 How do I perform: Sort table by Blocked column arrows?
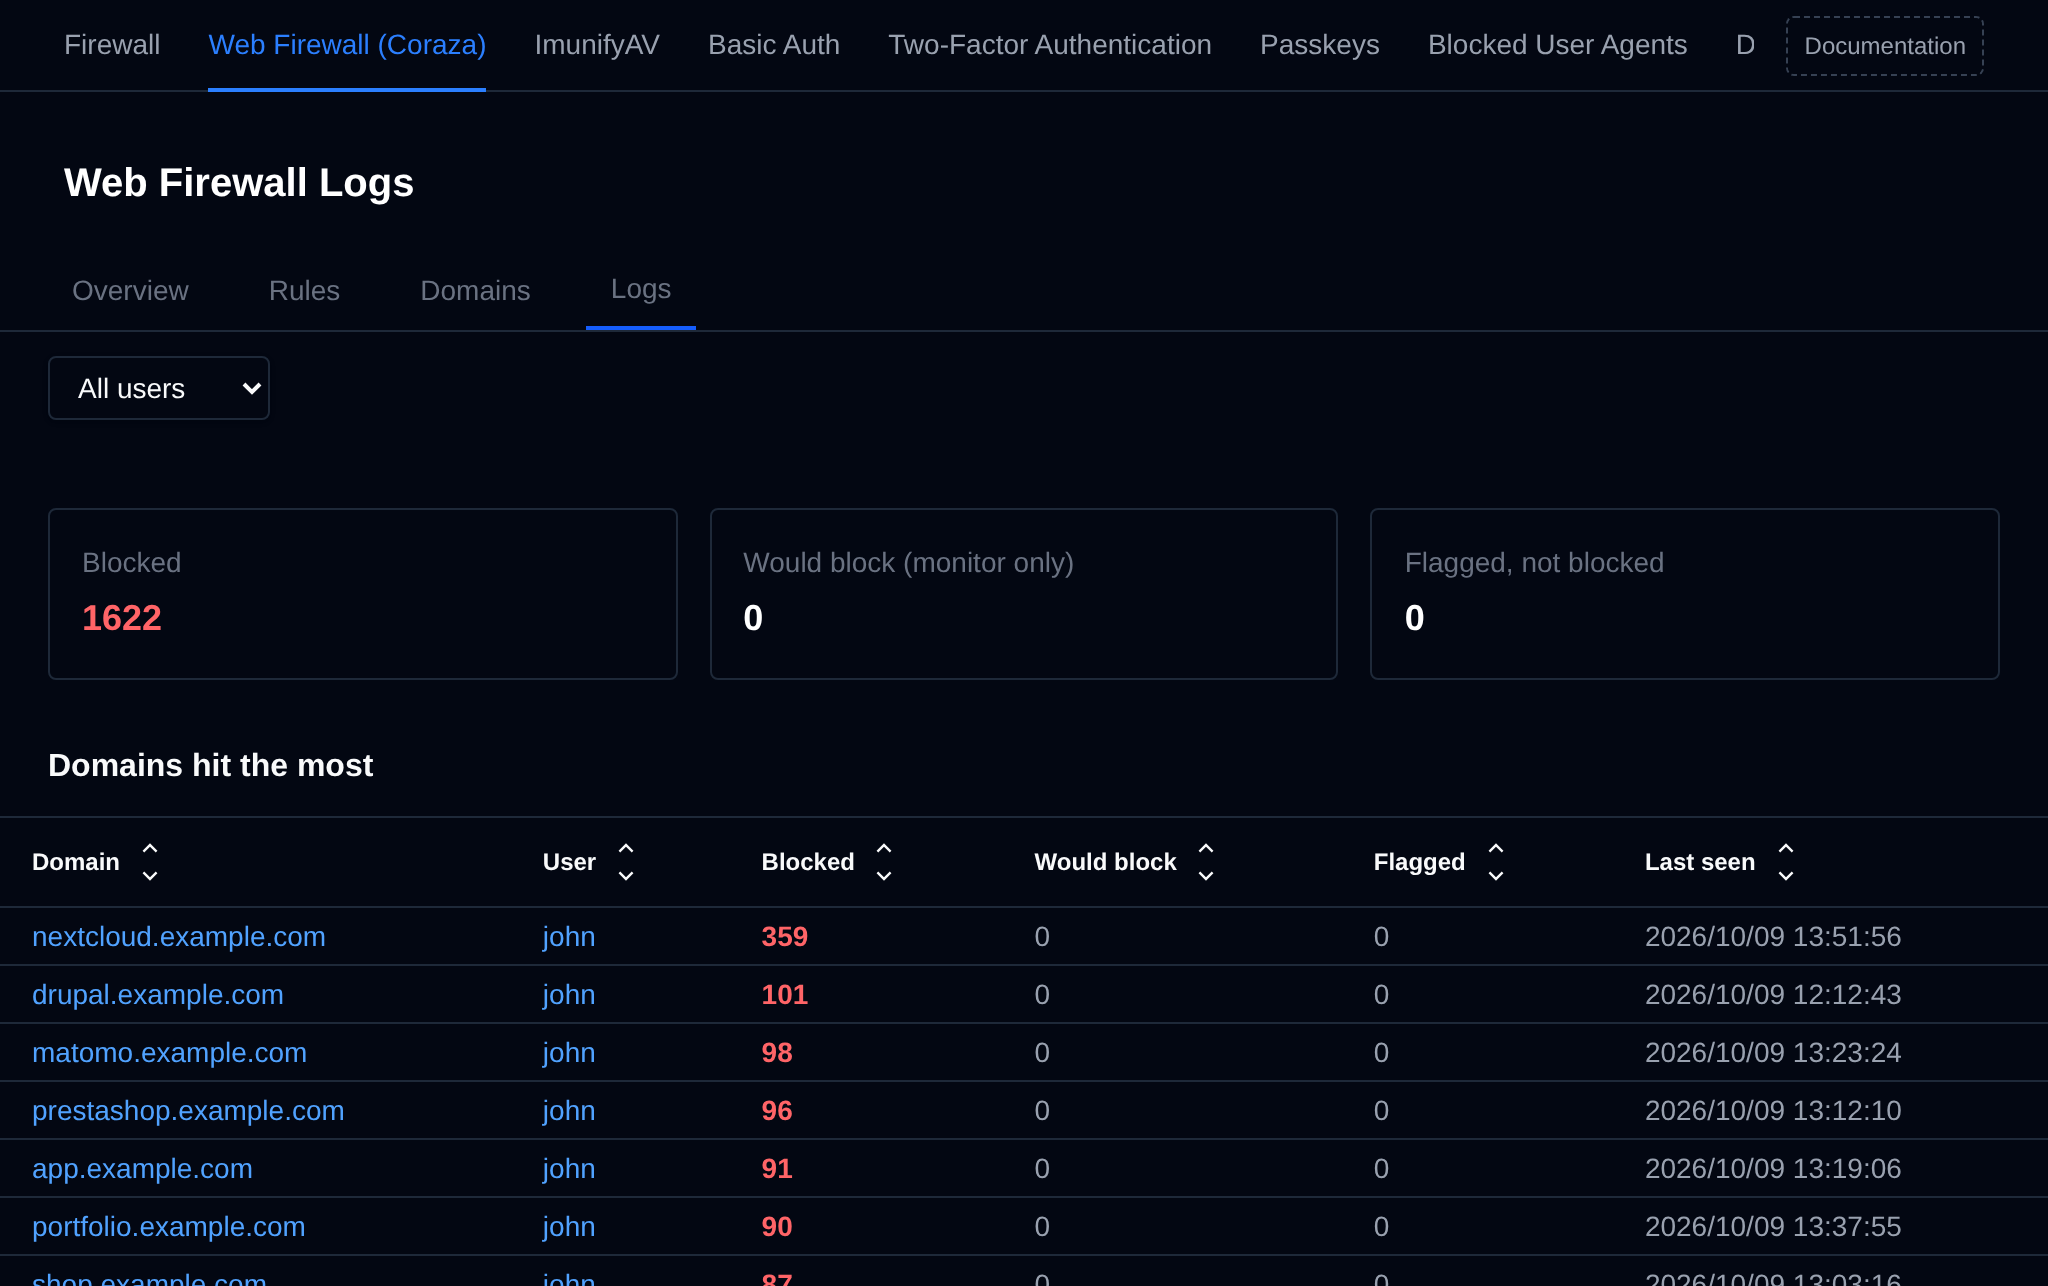884,862
